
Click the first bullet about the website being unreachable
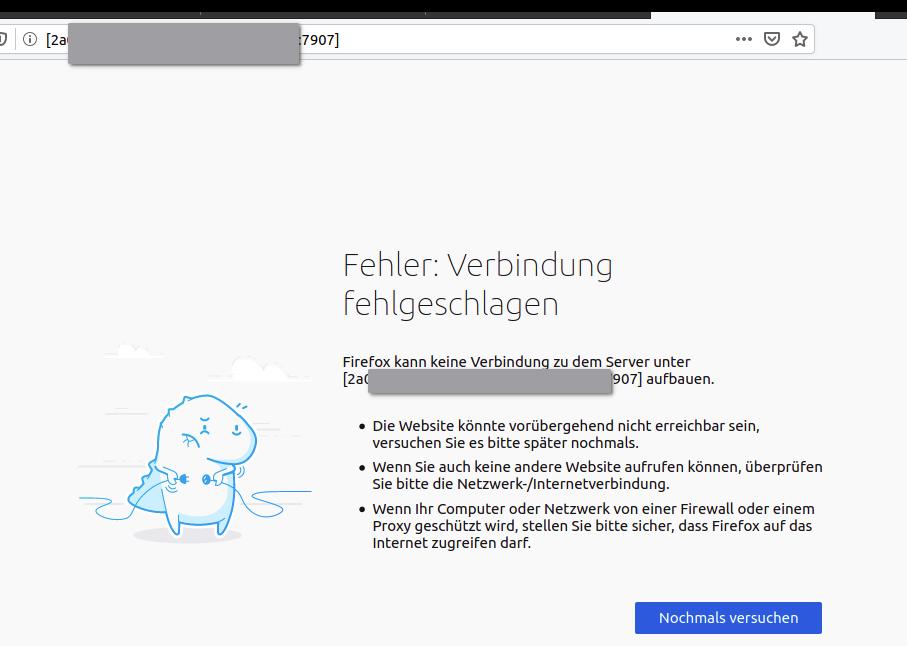pyautogui.click(x=560, y=433)
